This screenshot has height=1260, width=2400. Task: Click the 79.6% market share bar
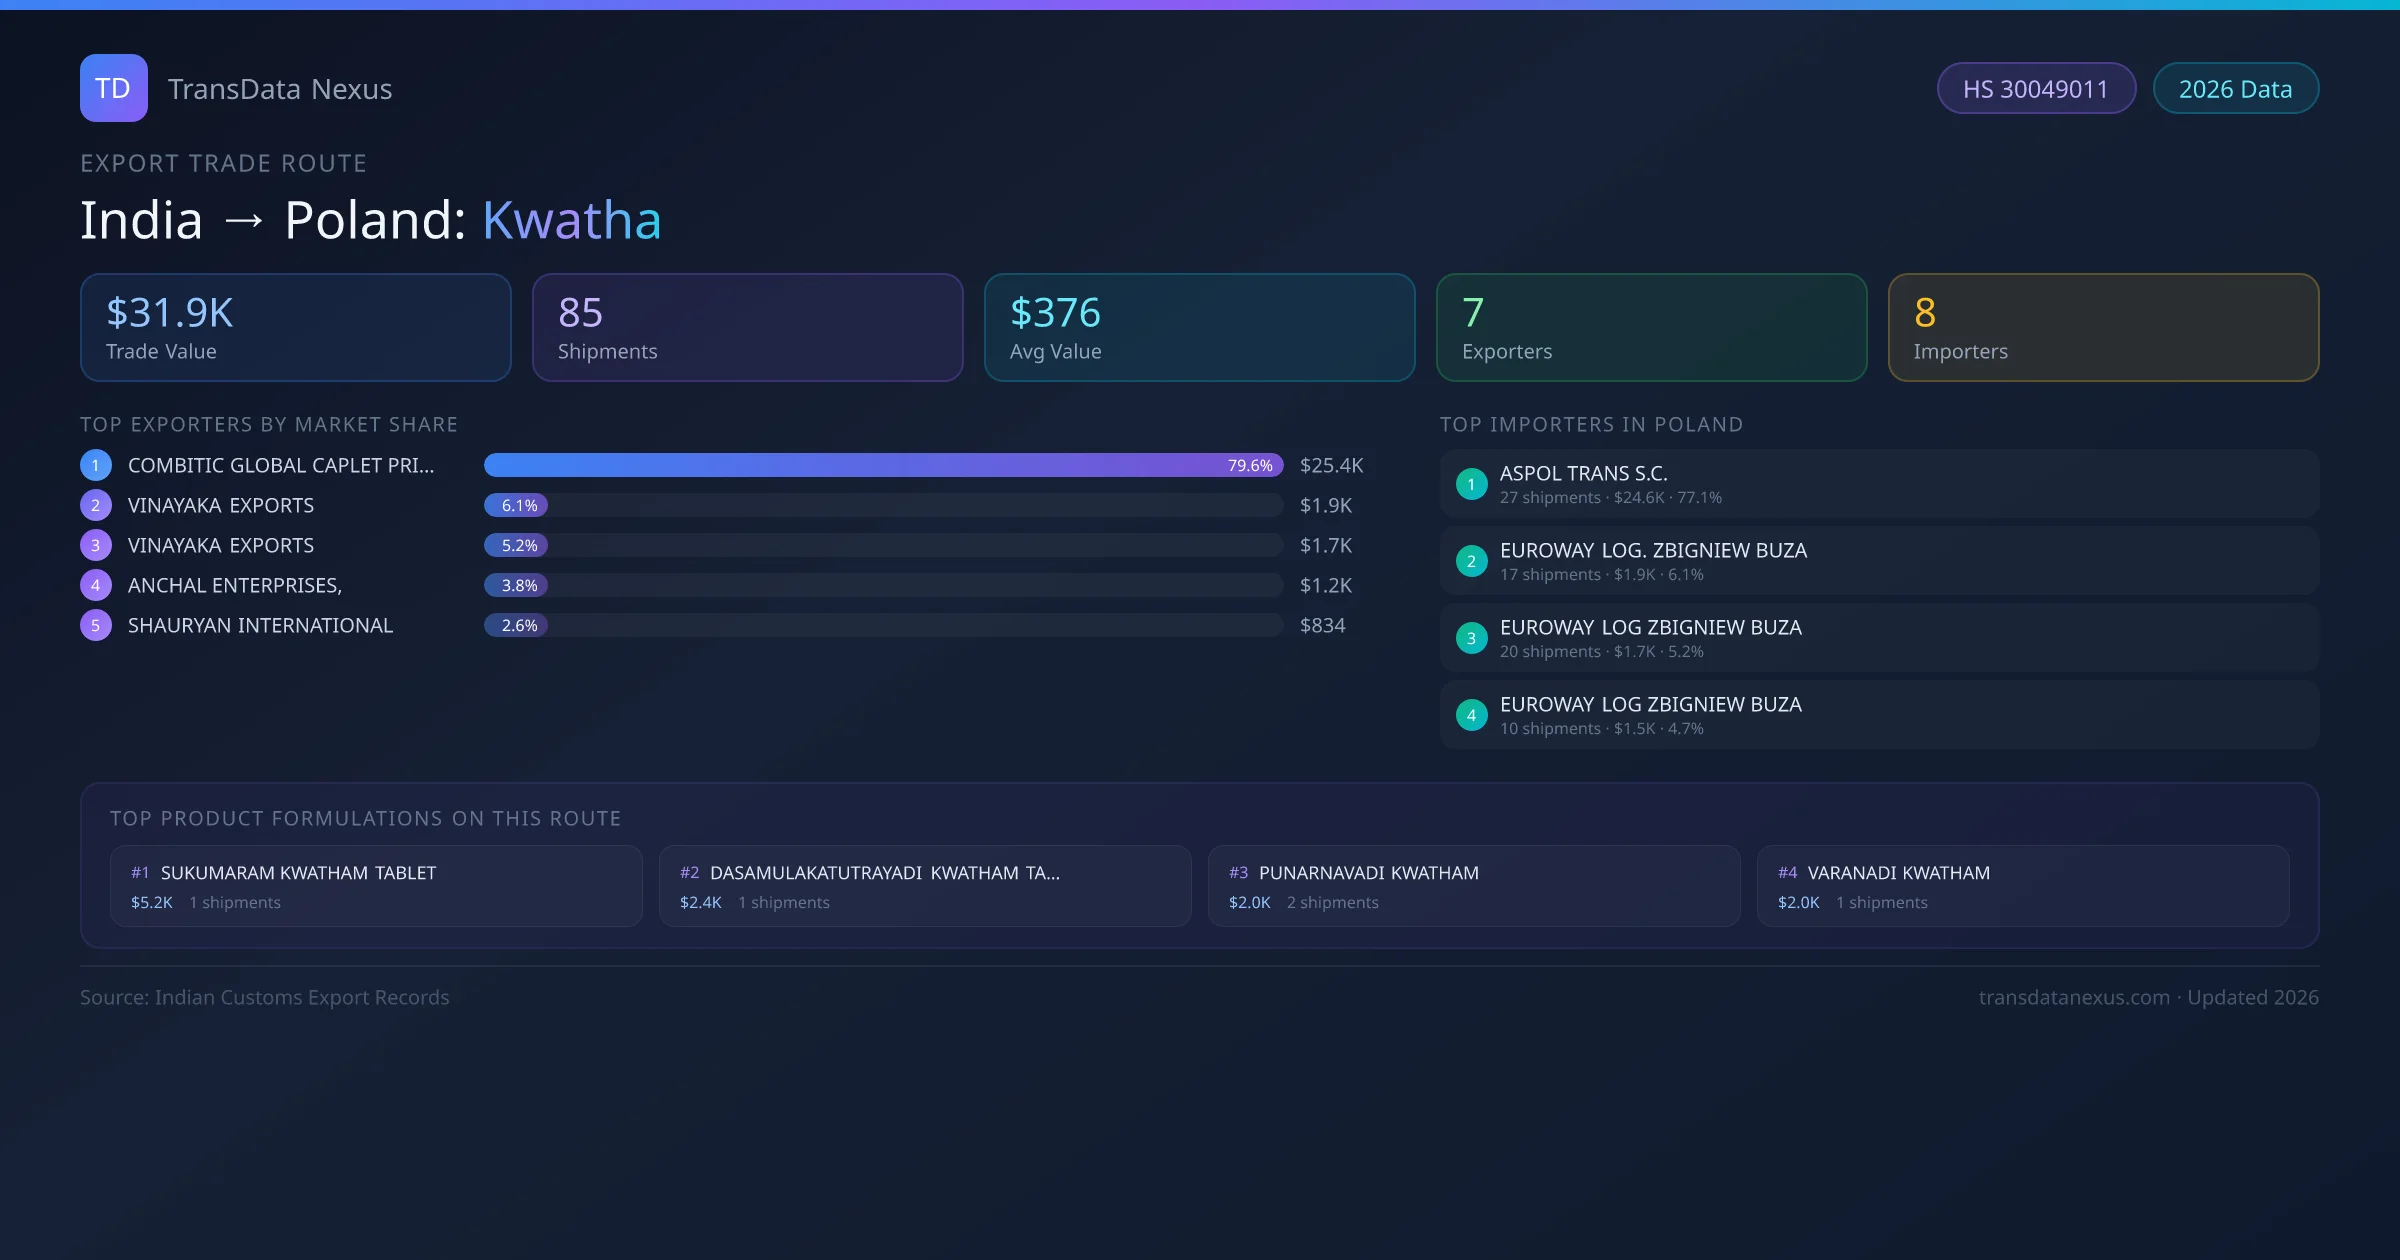[x=882, y=465]
